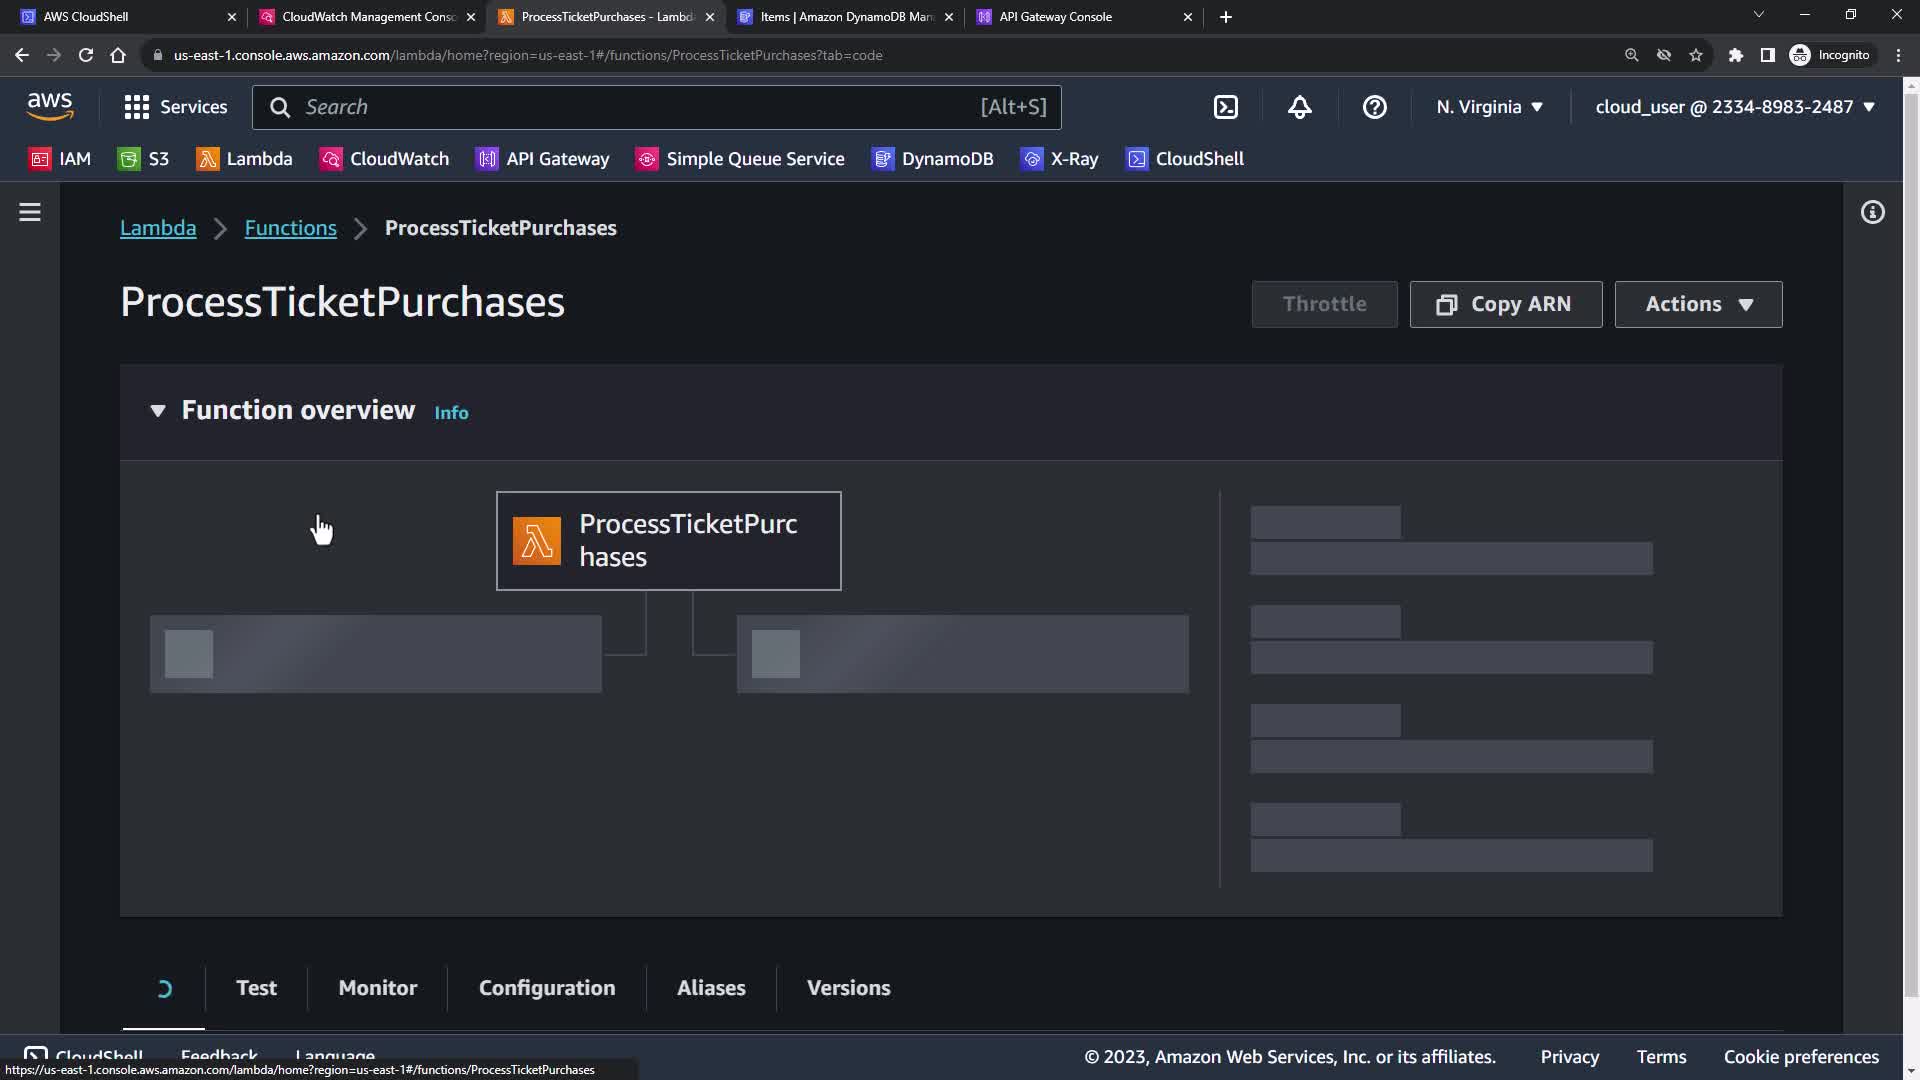
Task: Collapse the Function overview section
Action: tap(158, 411)
